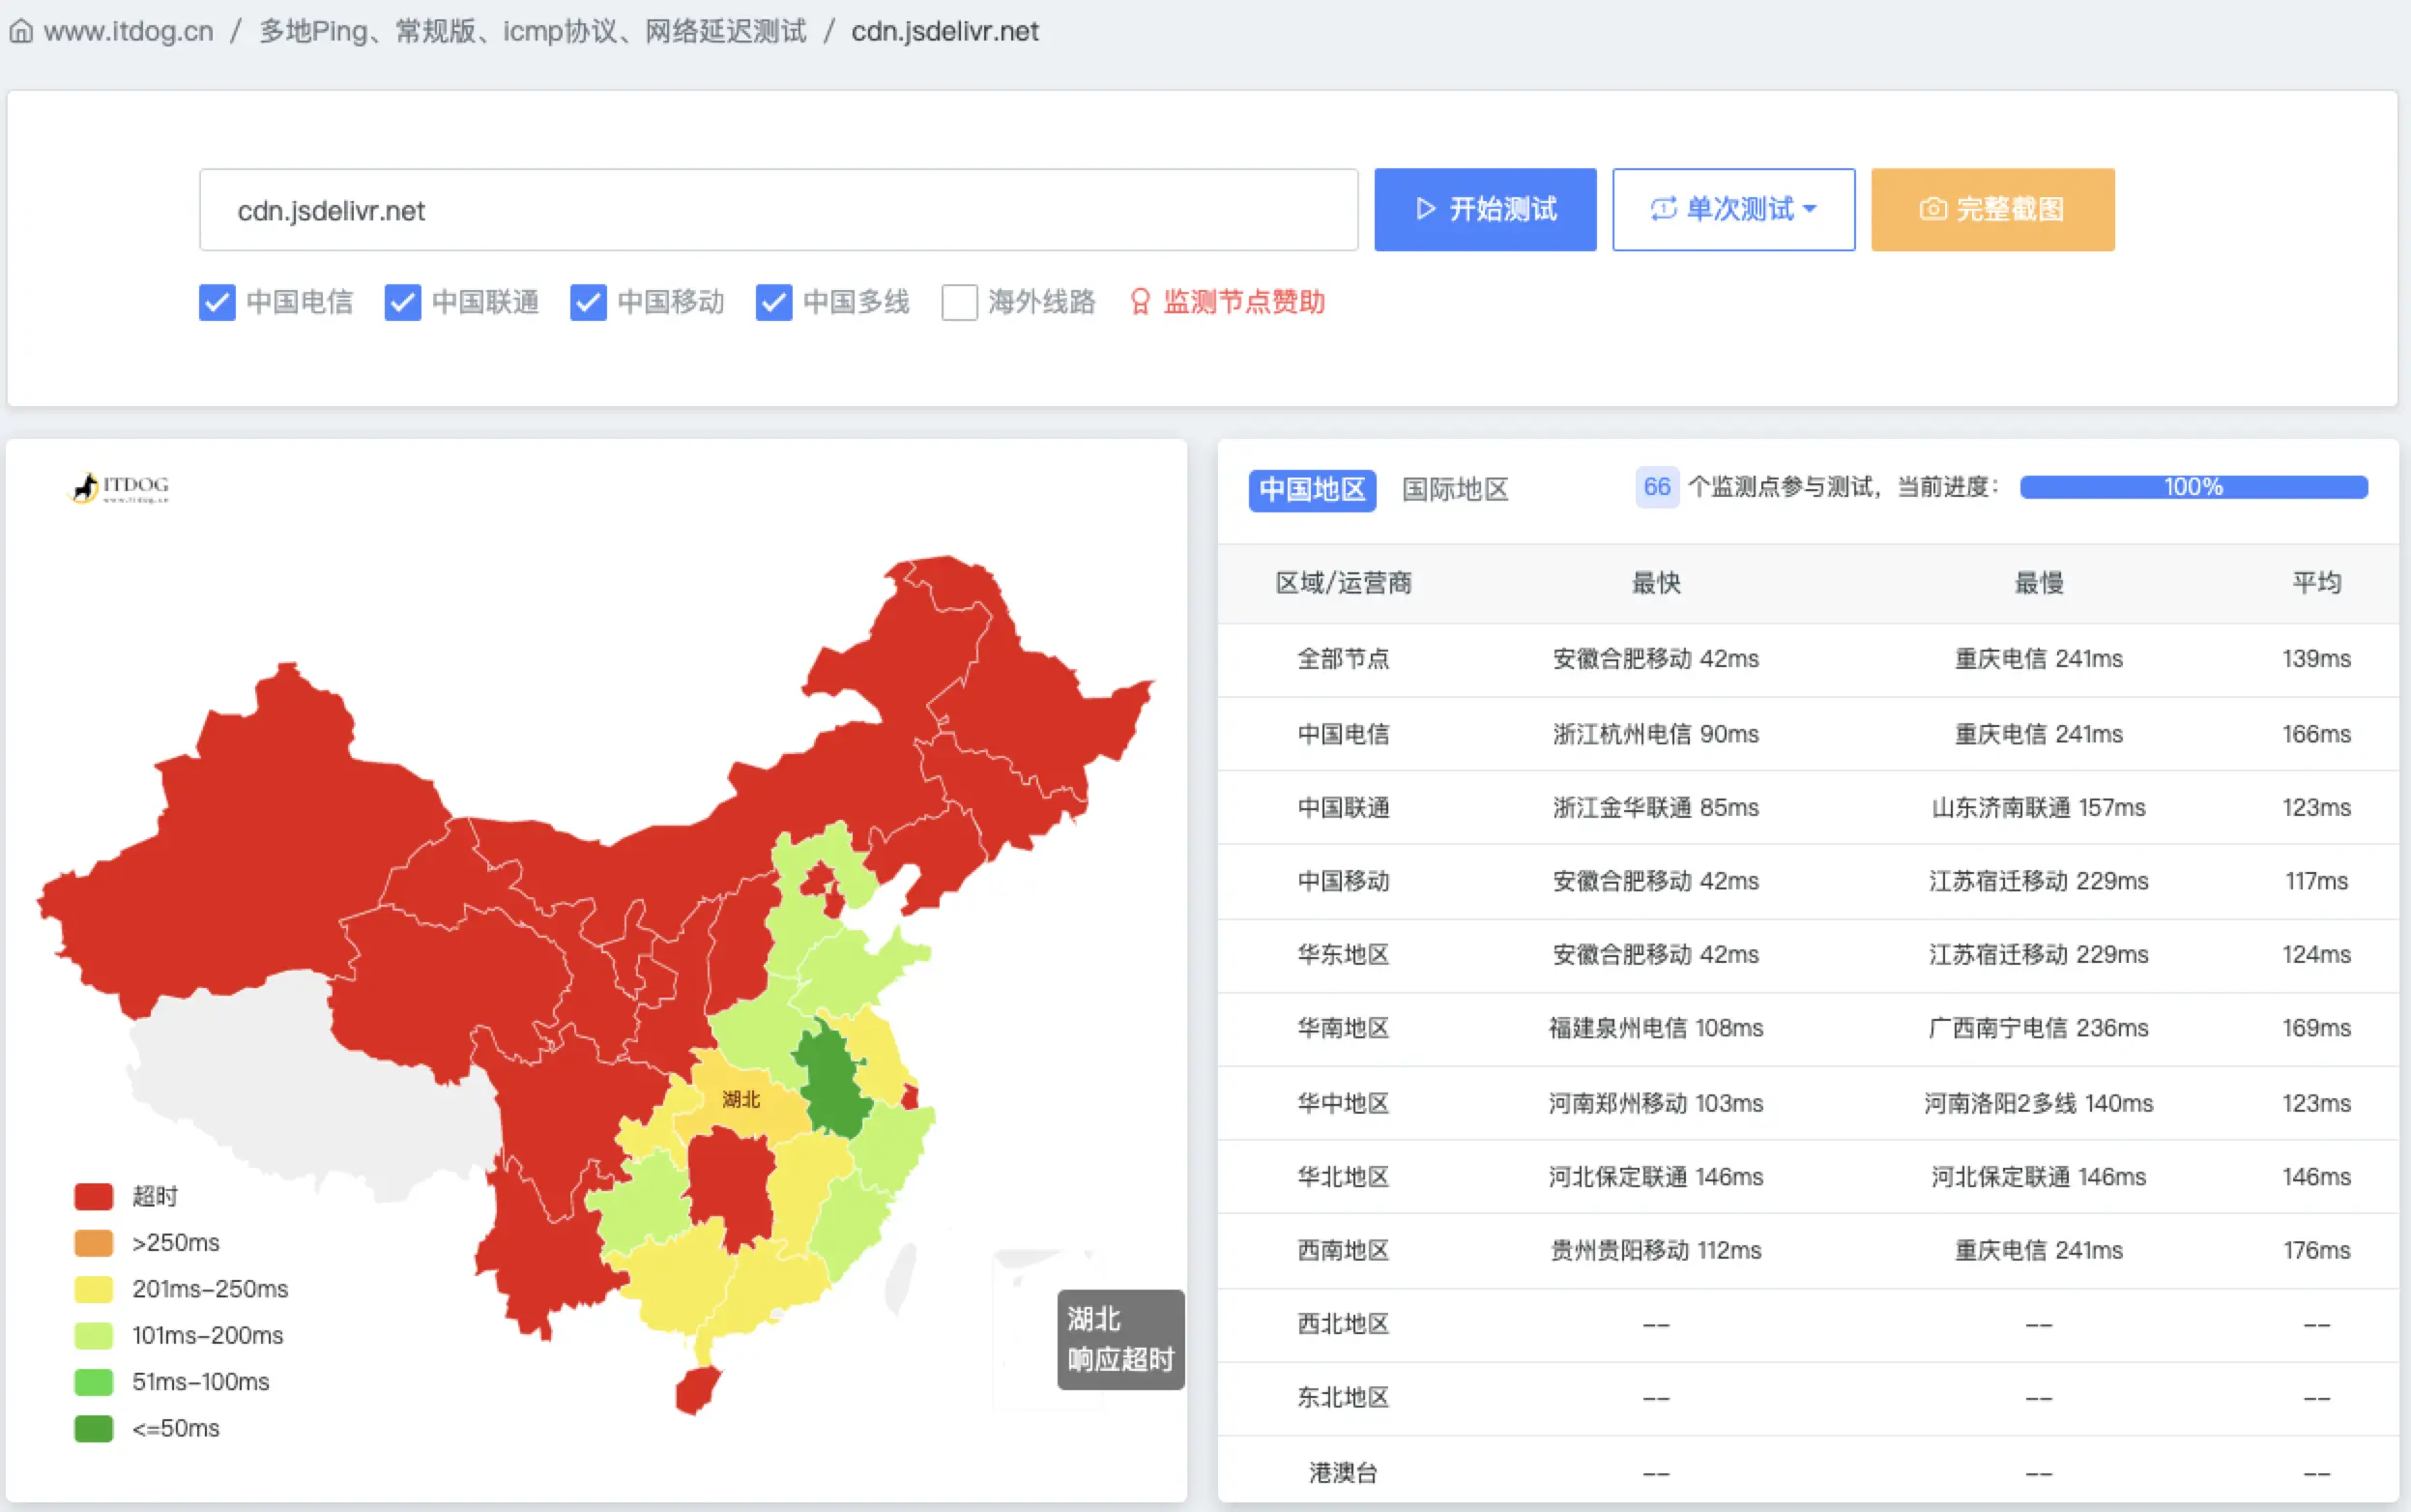
Task: Click the camera icon on 完整截图
Action: click(1932, 209)
